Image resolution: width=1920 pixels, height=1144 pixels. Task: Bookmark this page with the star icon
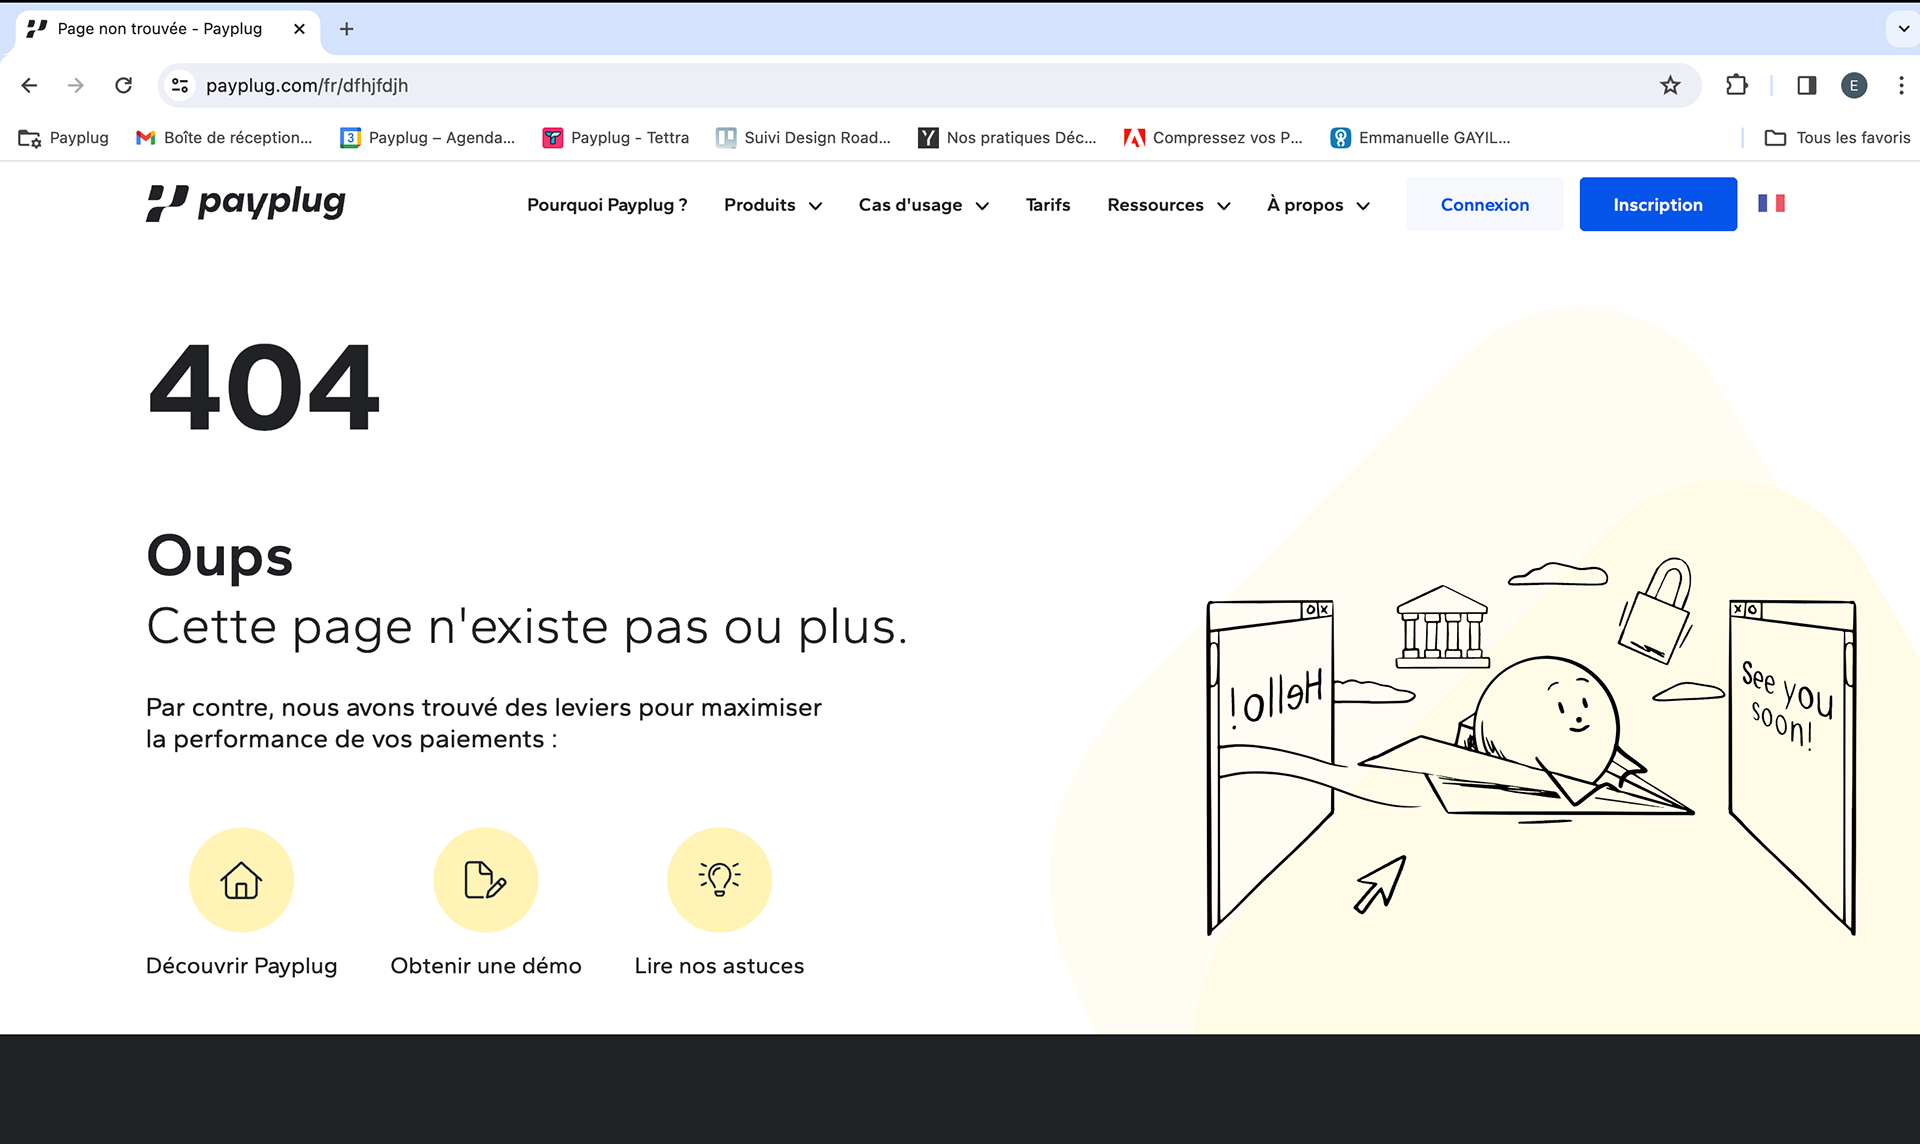[x=1670, y=85]
